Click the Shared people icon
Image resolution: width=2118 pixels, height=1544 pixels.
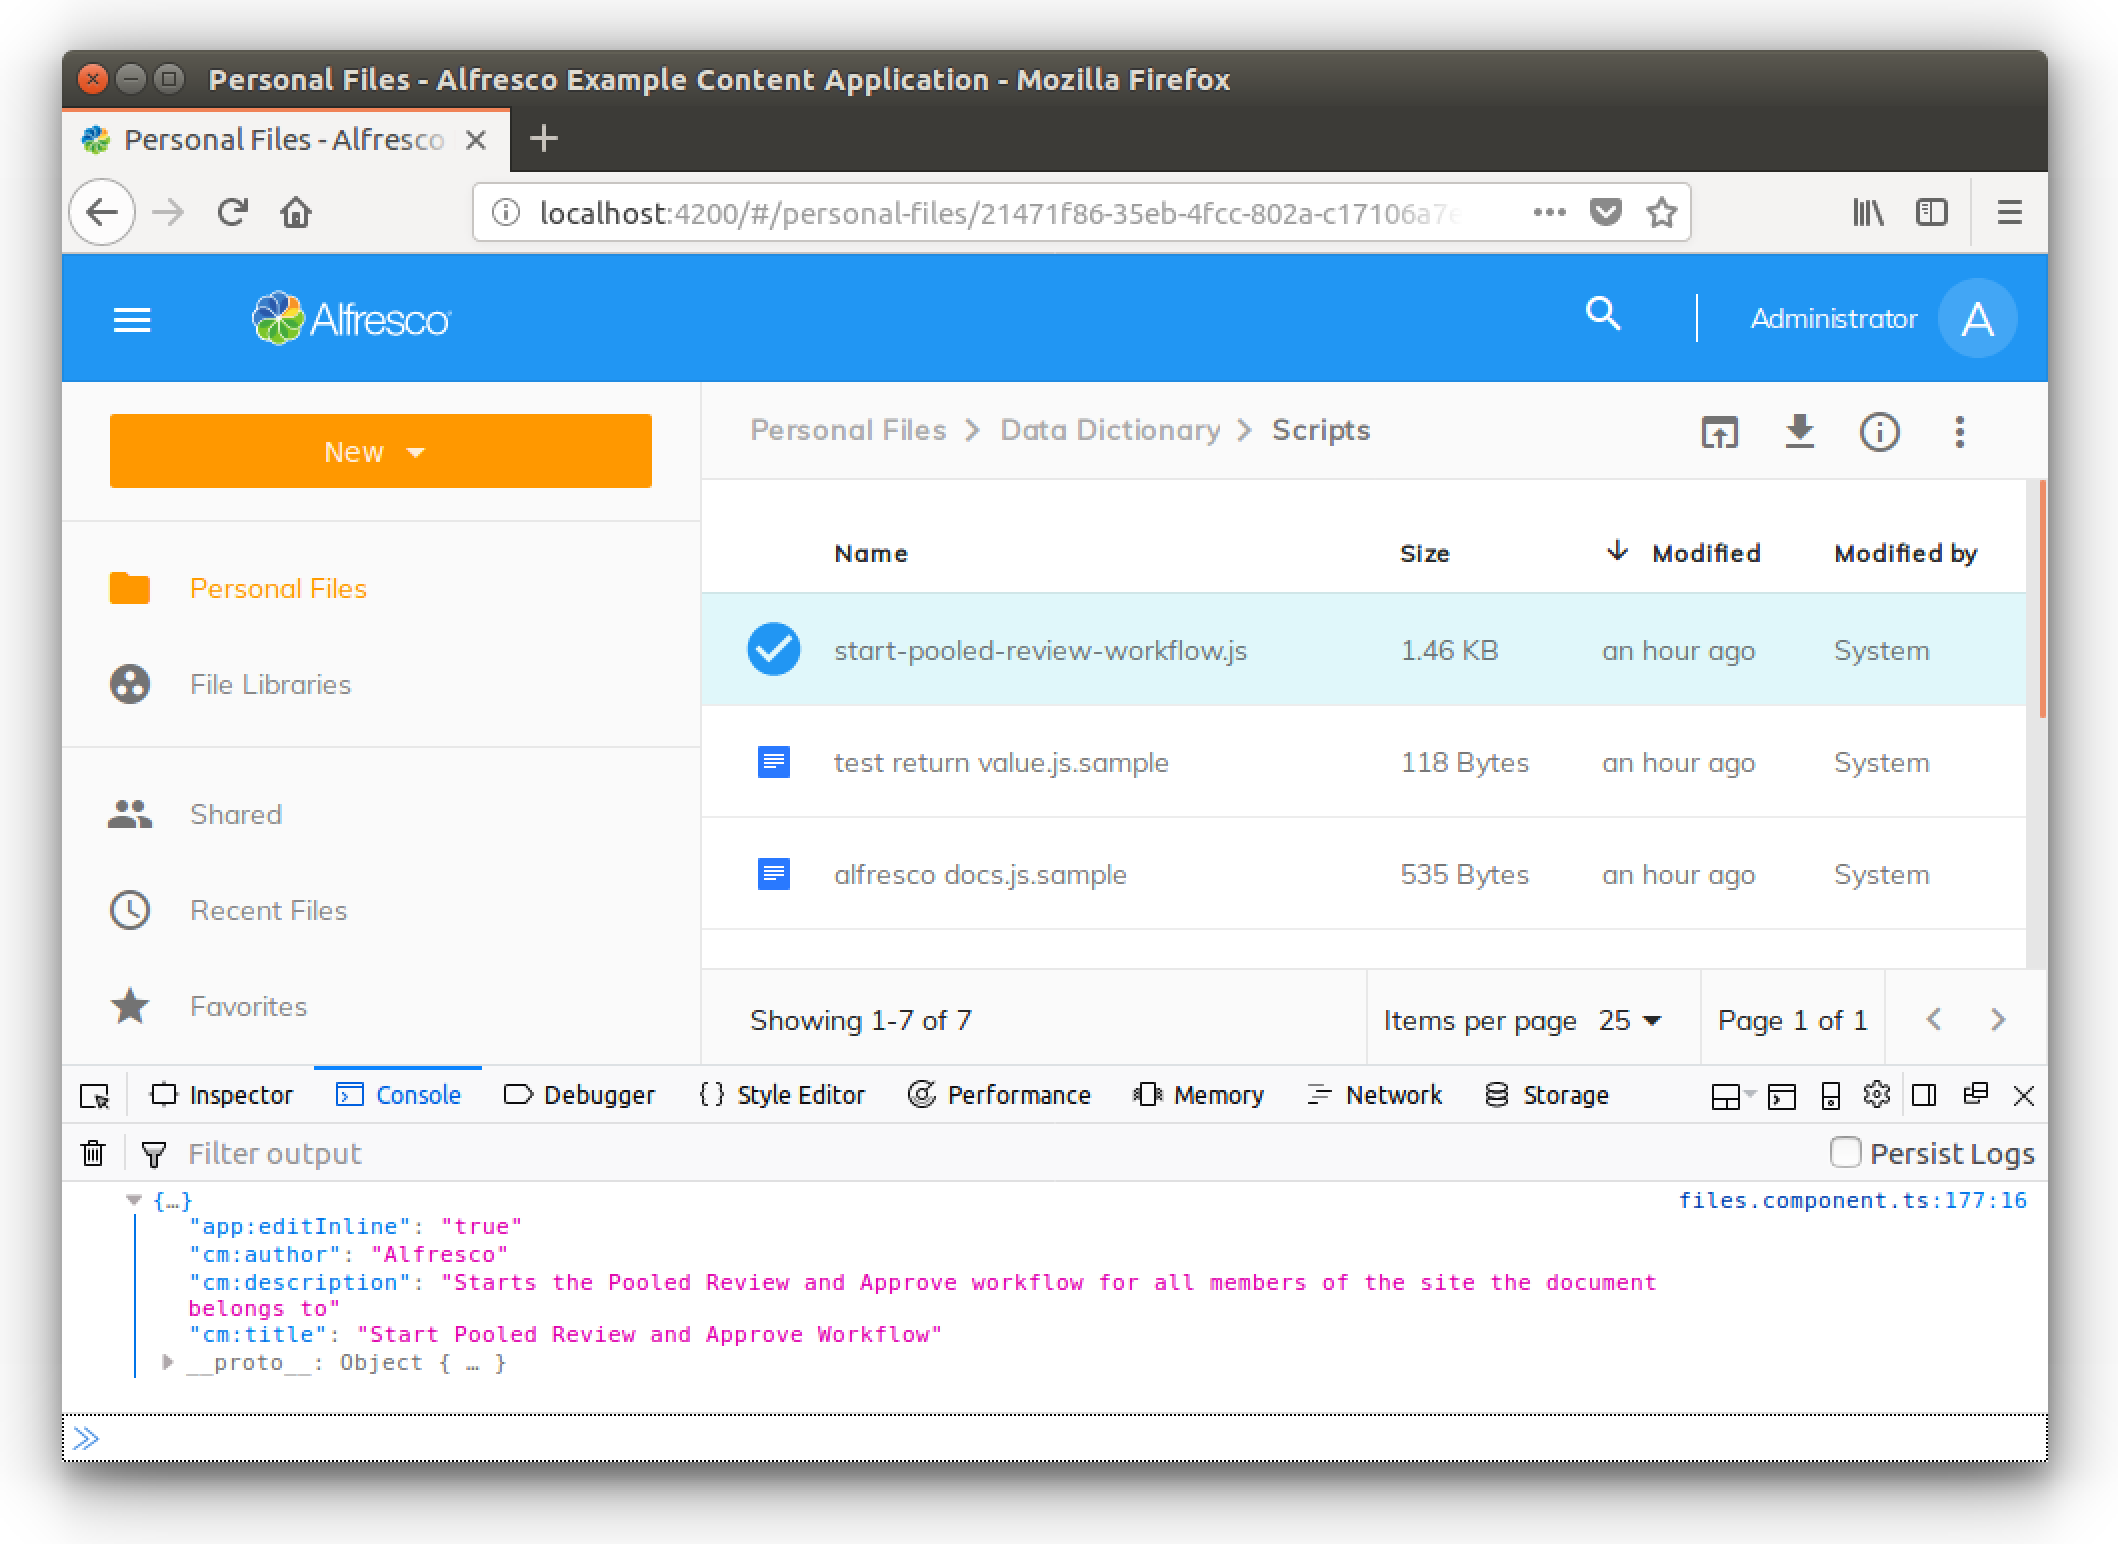[130, 814]
